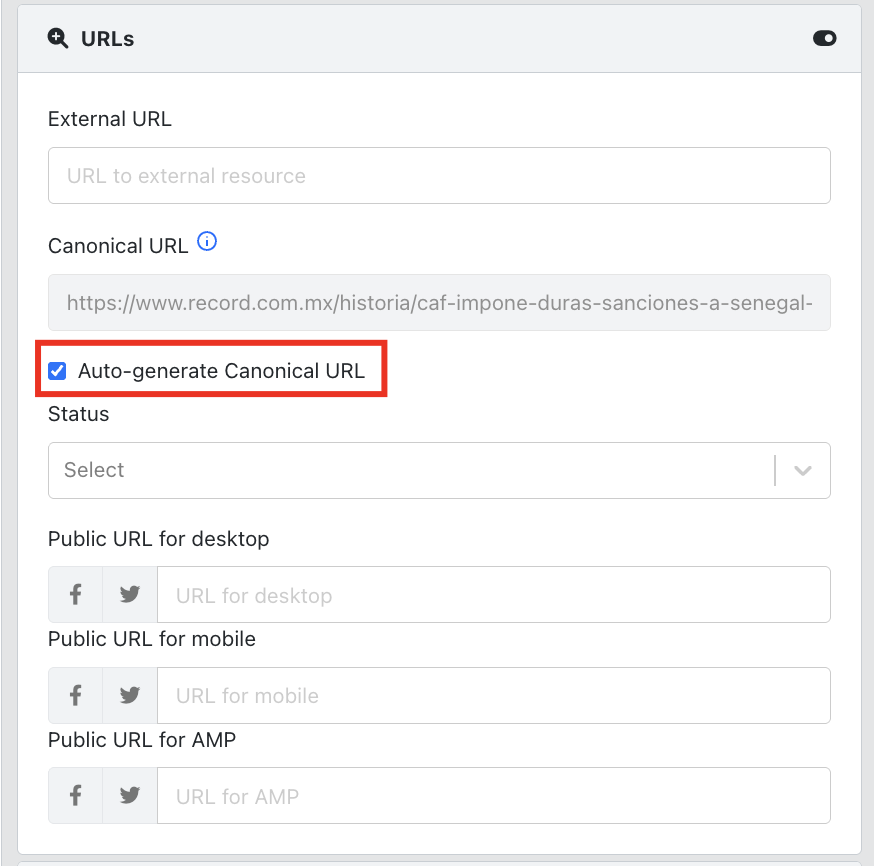Click the External URL input field
Image resolution: width=874 pixels, height=866 pixels.
click(x=439, y=176)
